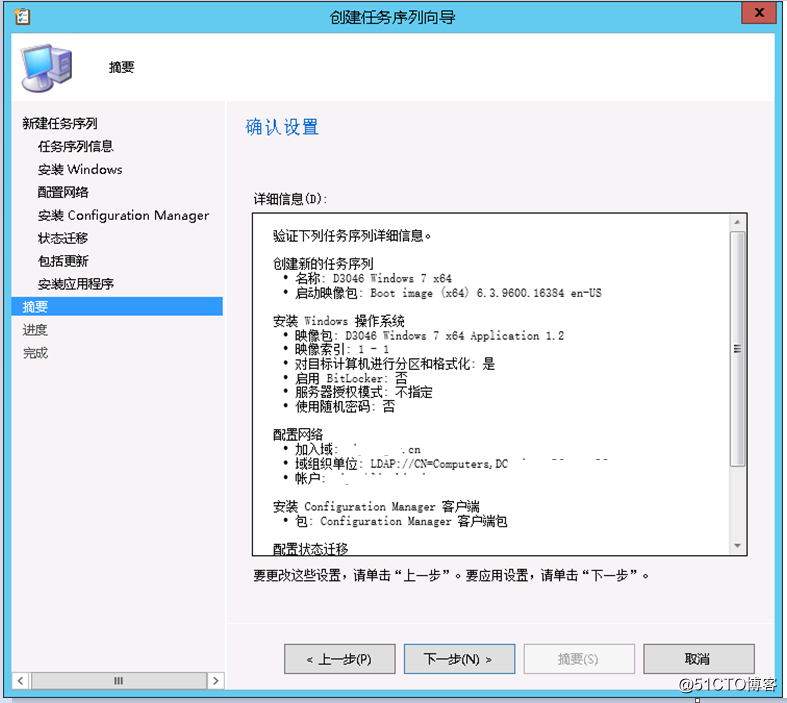
Task: Click the 服务器授权模式: 不指定 line
Action: tap(363, 392)
